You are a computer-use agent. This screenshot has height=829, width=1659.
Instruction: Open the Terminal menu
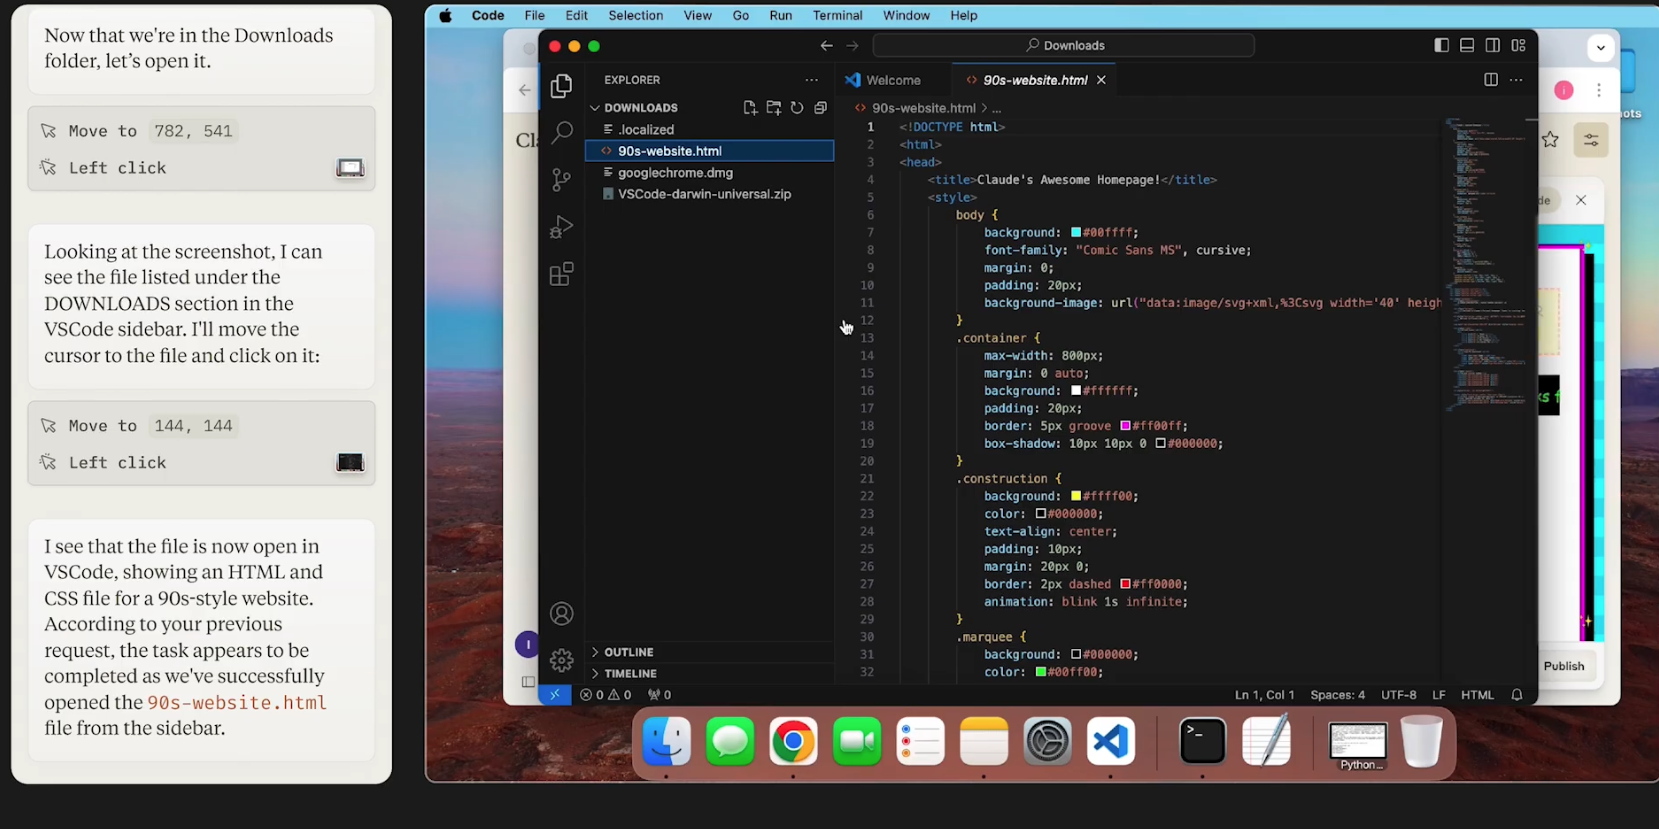coord(837,15)
